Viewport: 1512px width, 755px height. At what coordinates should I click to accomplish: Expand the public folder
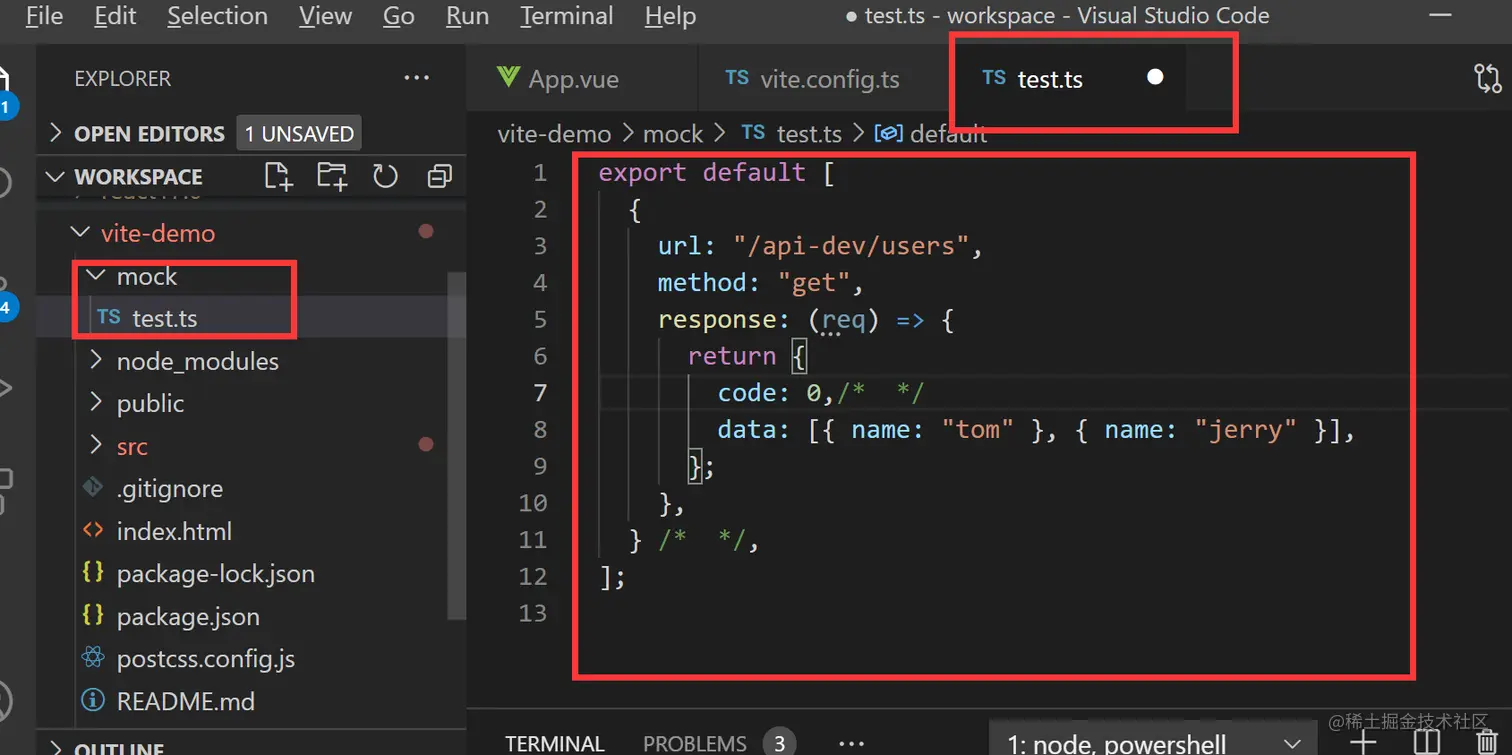96,403
